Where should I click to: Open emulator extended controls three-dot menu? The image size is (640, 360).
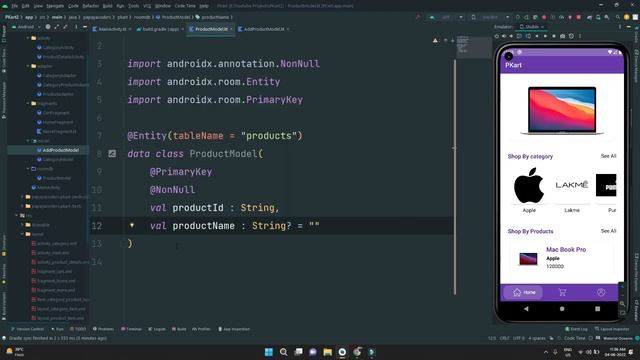pyautogui.click(x=580, y=36)
